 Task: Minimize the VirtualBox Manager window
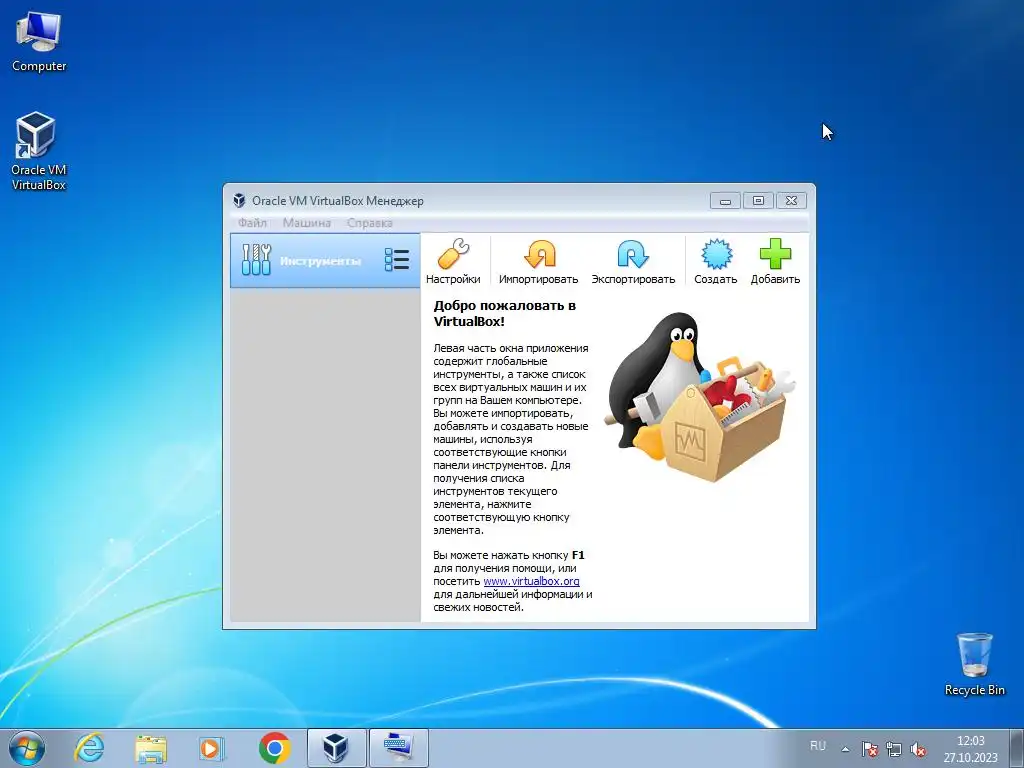tap(725, 200)
